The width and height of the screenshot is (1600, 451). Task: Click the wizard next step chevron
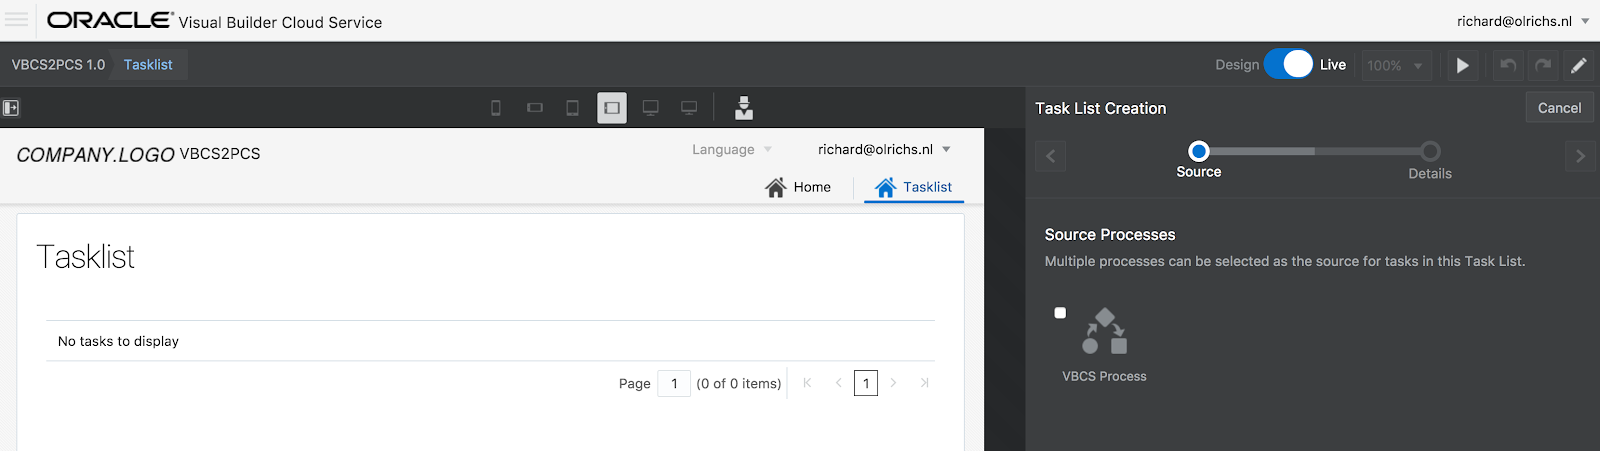tap(1580, 156)
